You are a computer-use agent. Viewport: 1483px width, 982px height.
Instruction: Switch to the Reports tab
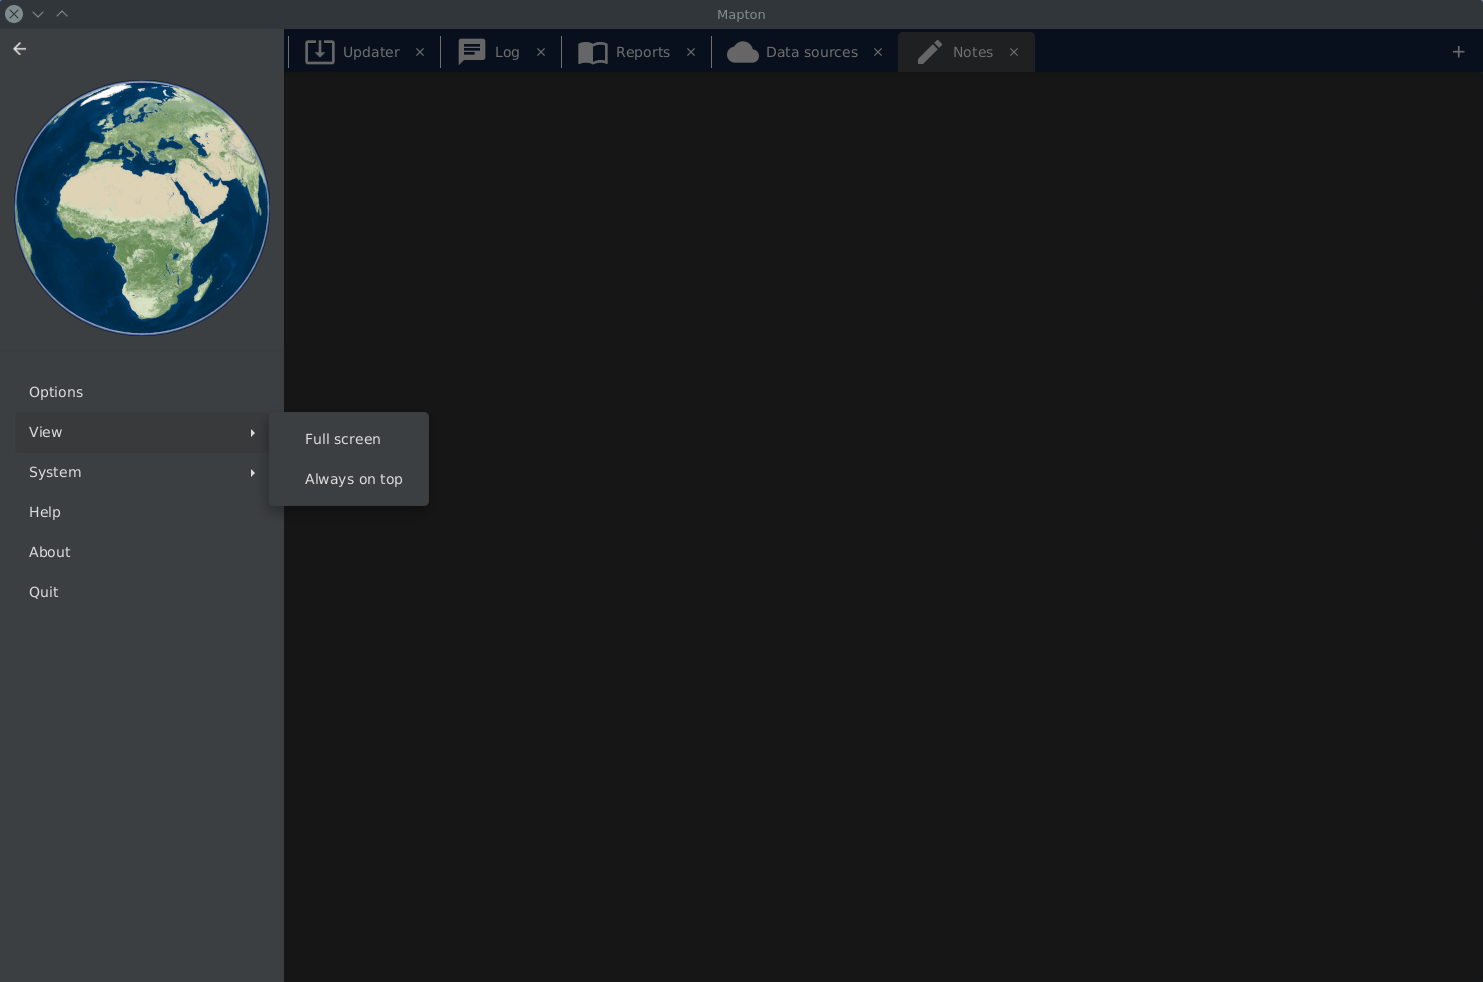636,52
